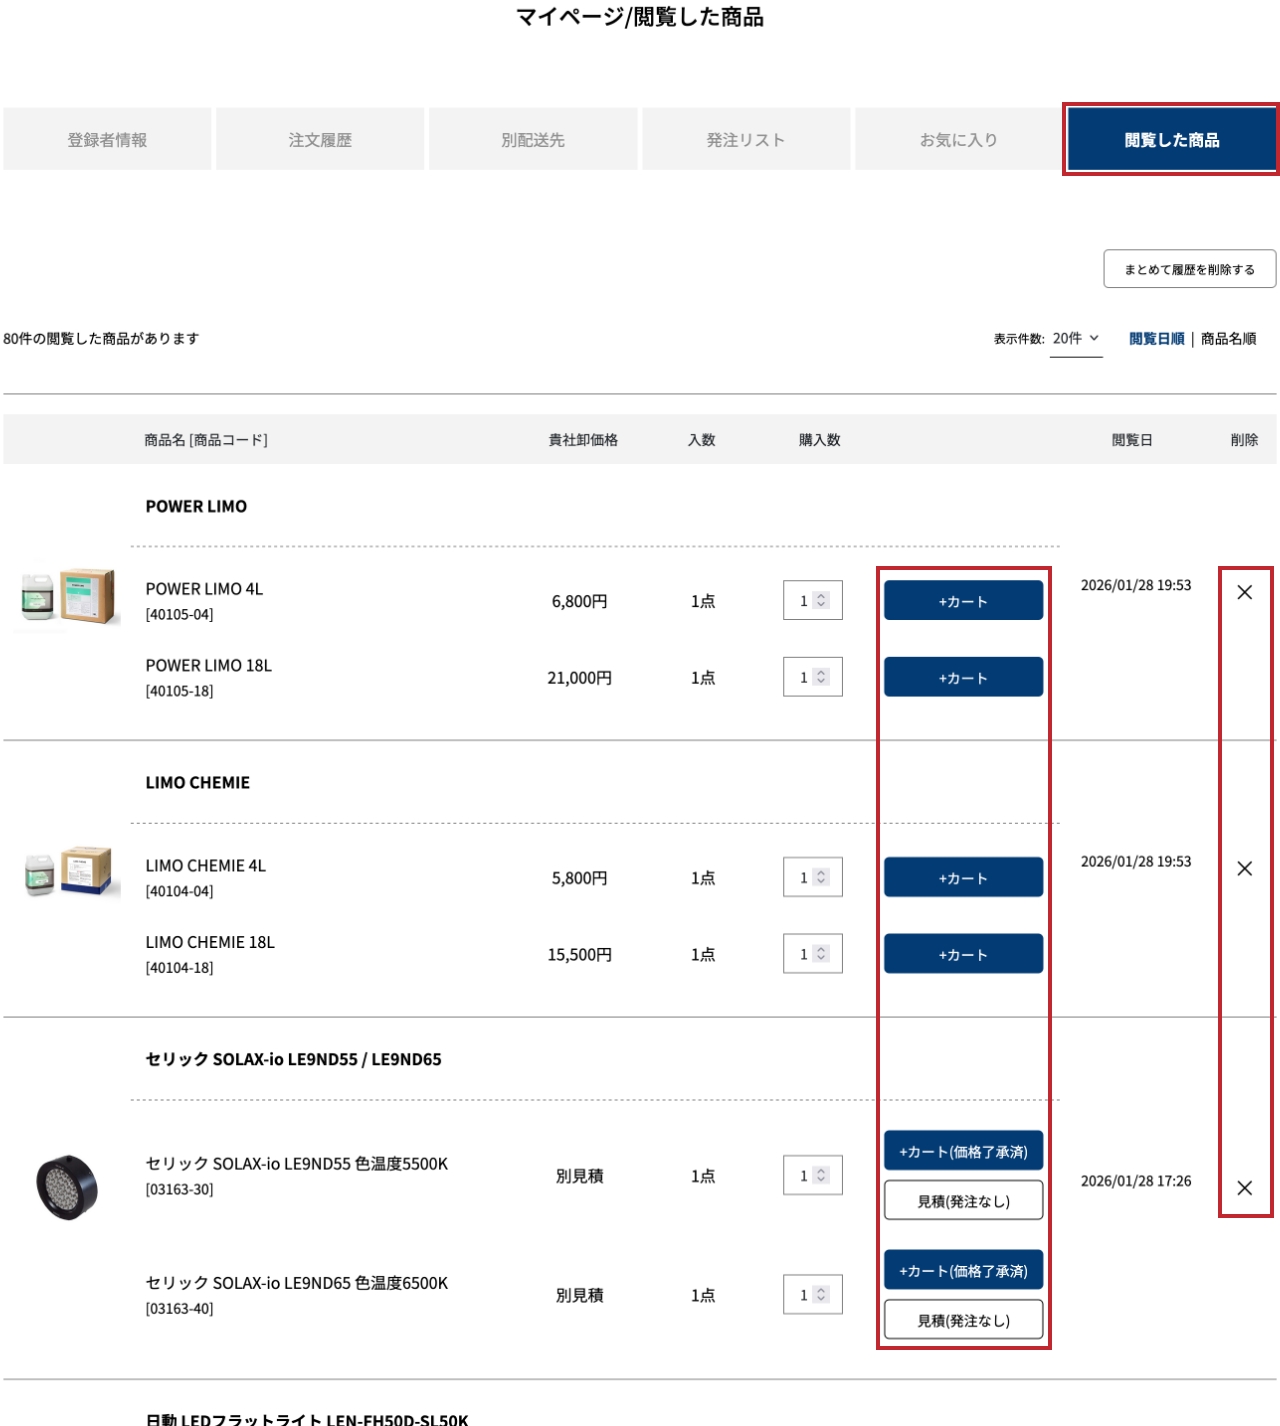
Task: Remove LIMO CHEMIE with its X icon
Action: click(x=1244, y=869)
